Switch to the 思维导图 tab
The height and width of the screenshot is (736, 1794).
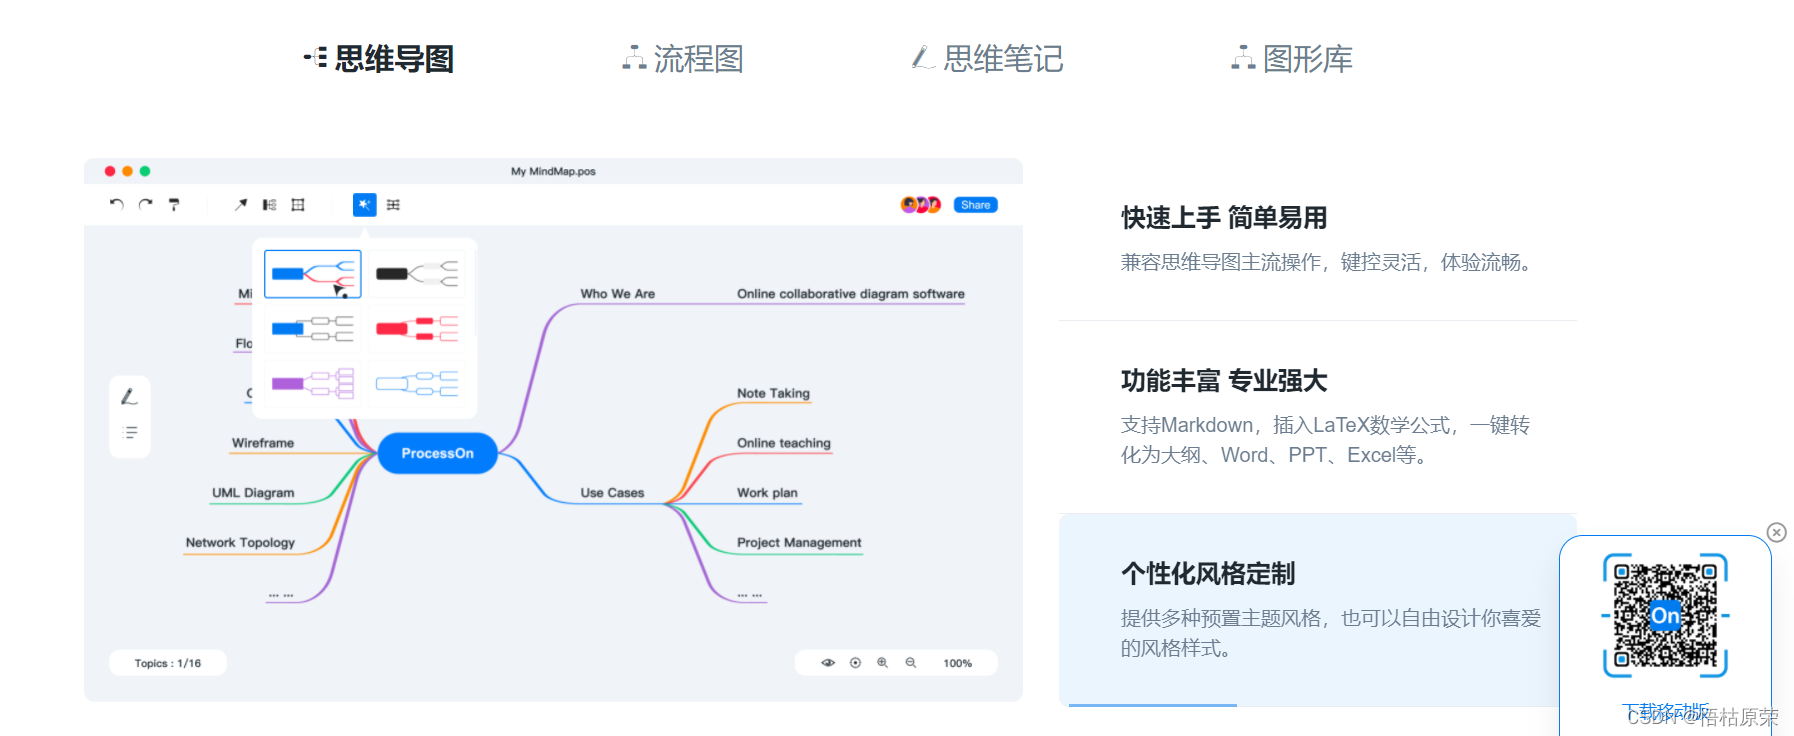click(x=379, y=59)
